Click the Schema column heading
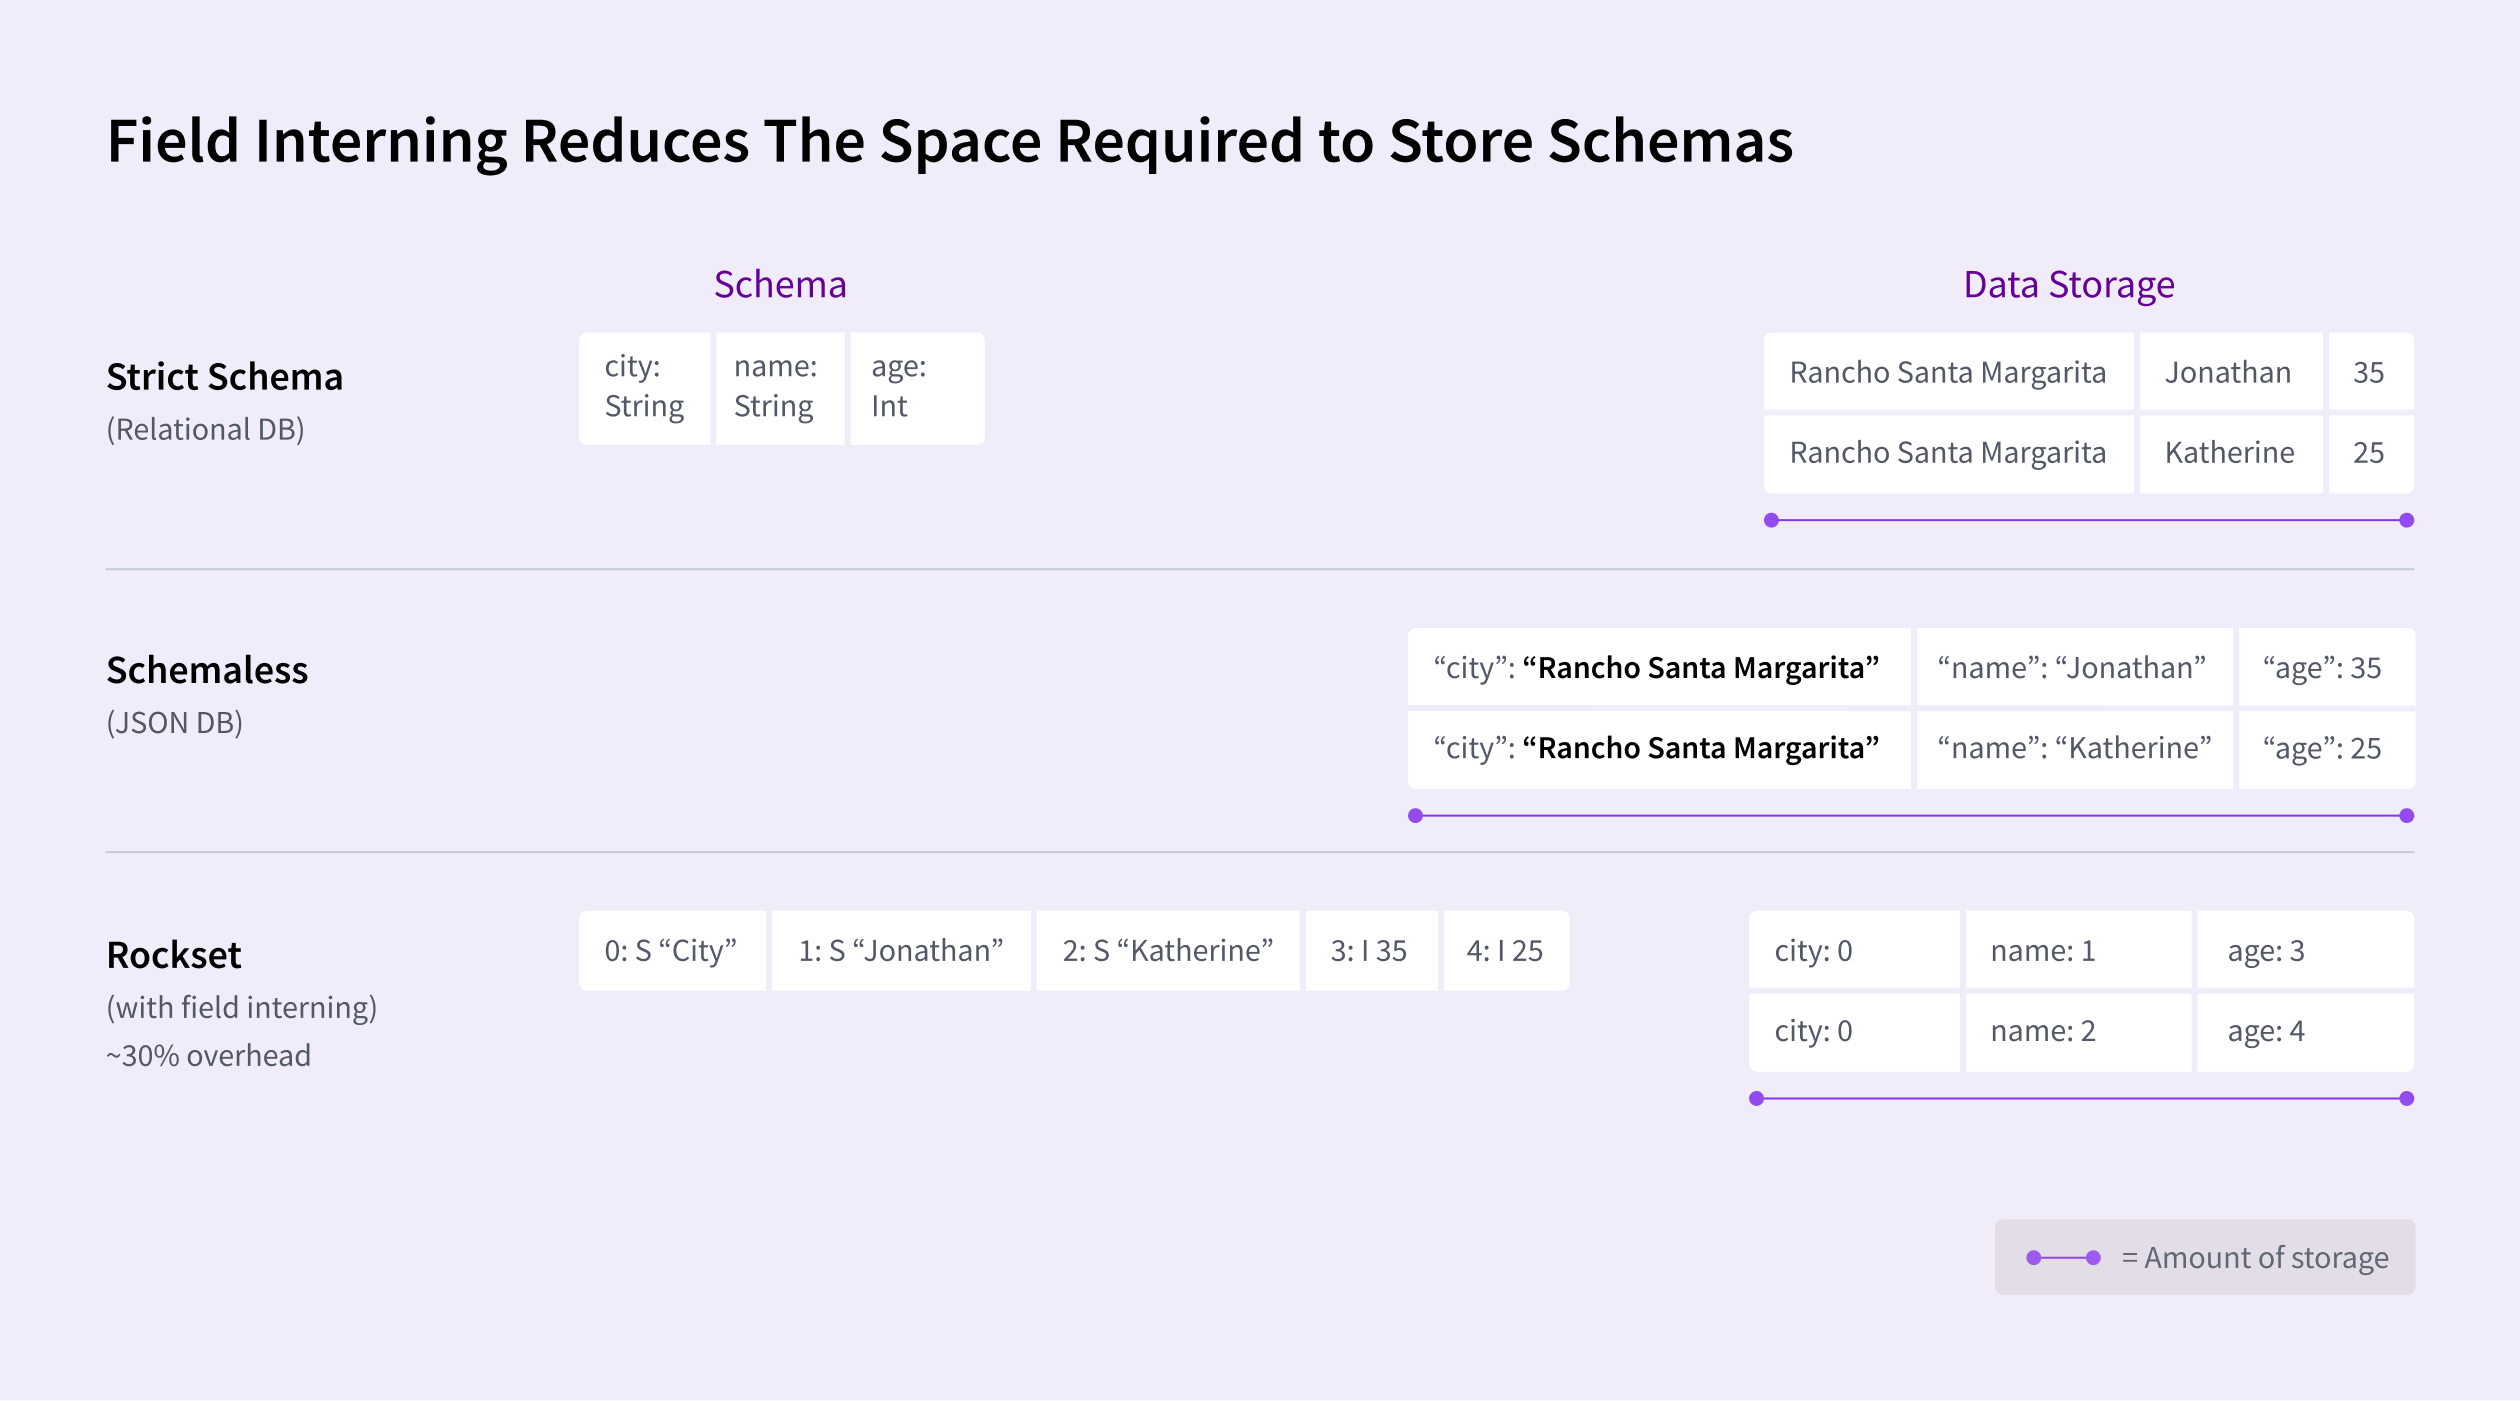The height and width of the screenshot is (1401, 2520). 780,285
